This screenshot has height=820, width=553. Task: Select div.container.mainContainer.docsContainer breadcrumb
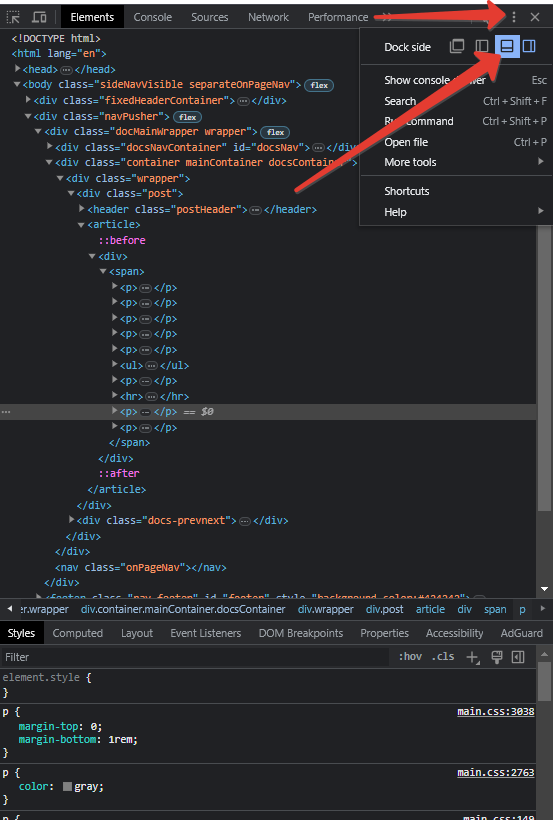pyautogui.click(x=183, y=609)
